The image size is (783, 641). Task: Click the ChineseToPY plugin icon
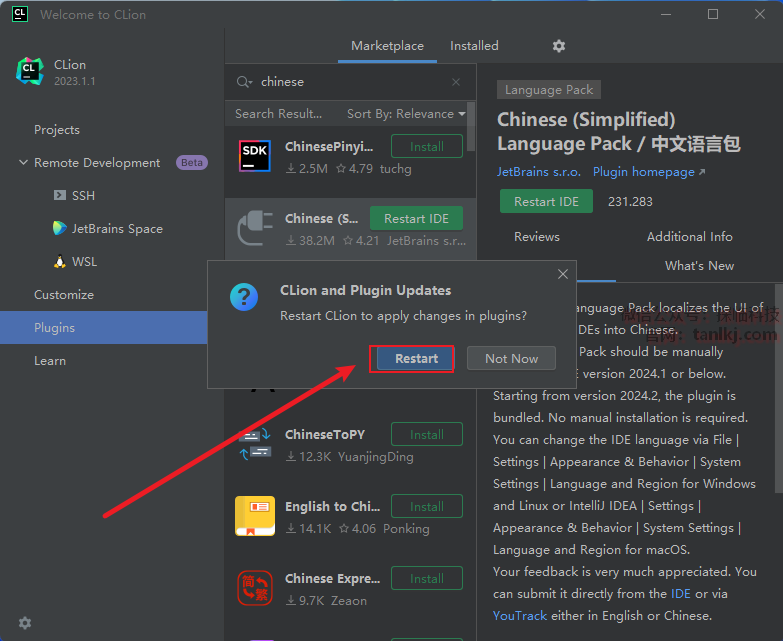tap(254, 445)
